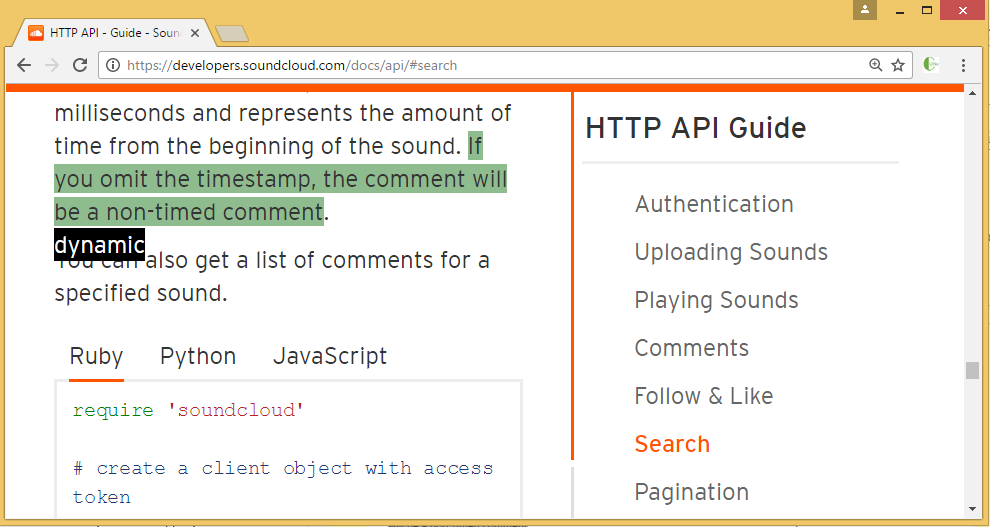Switch to the Ruby code tab
The width and height of the screenshot is (990, 527).
tap(96, 357)
